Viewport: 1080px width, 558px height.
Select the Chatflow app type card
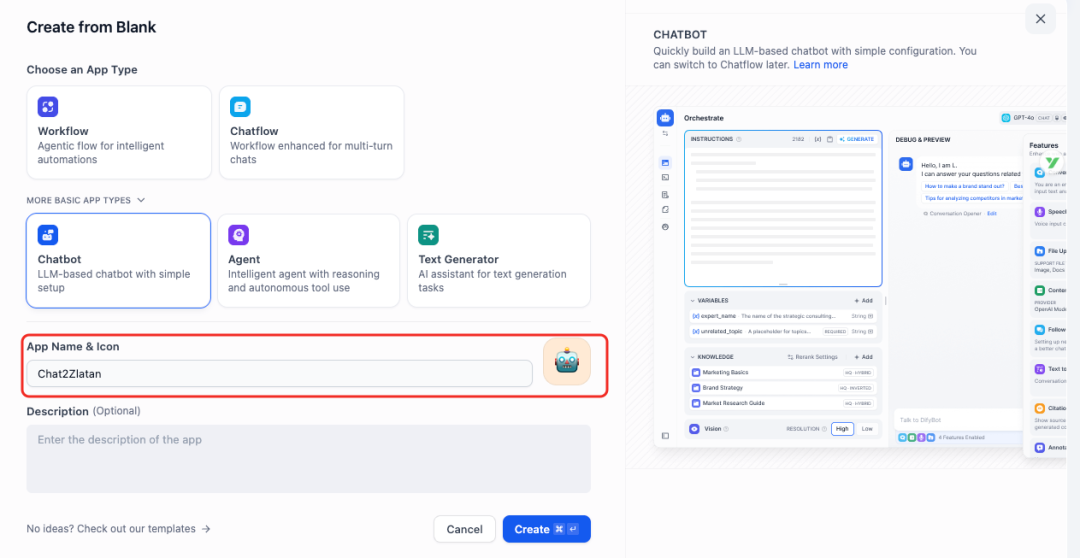coord(312,132)
